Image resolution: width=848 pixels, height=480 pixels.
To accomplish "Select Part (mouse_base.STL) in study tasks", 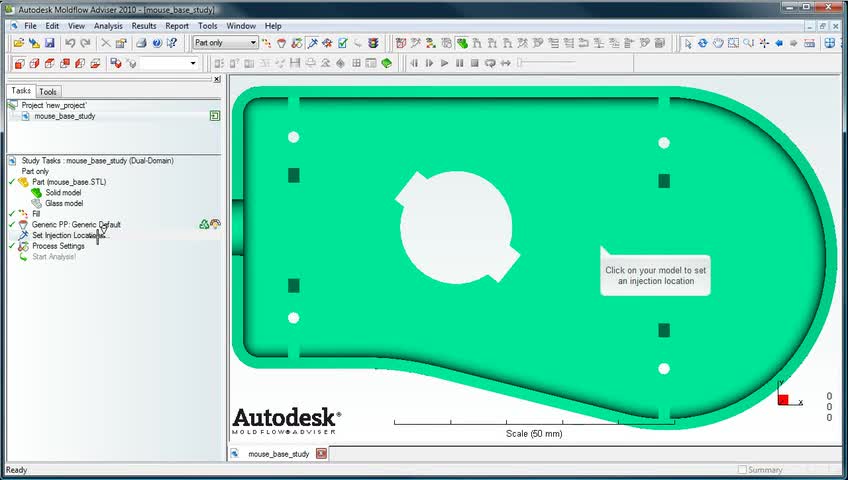I will click(x=69, y=182).
